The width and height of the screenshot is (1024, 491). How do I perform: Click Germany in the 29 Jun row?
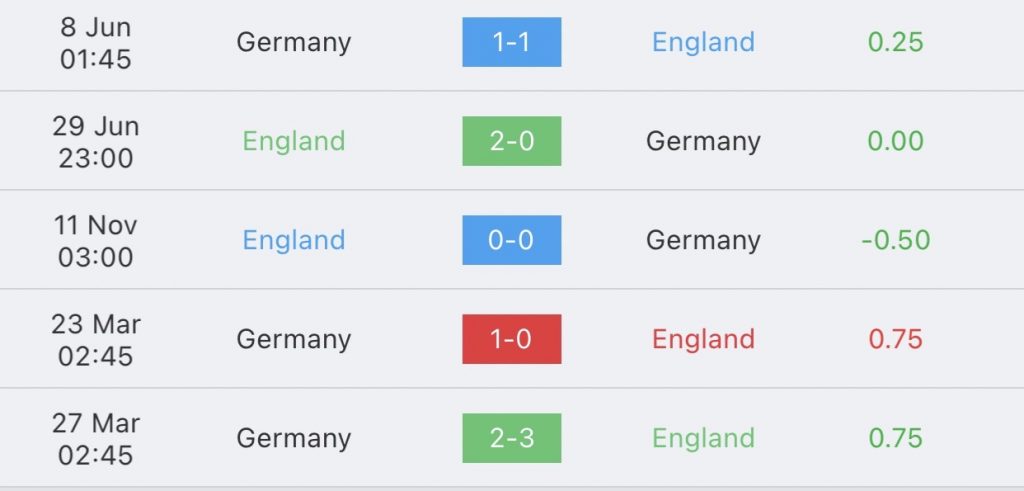(x=703, y=142)
